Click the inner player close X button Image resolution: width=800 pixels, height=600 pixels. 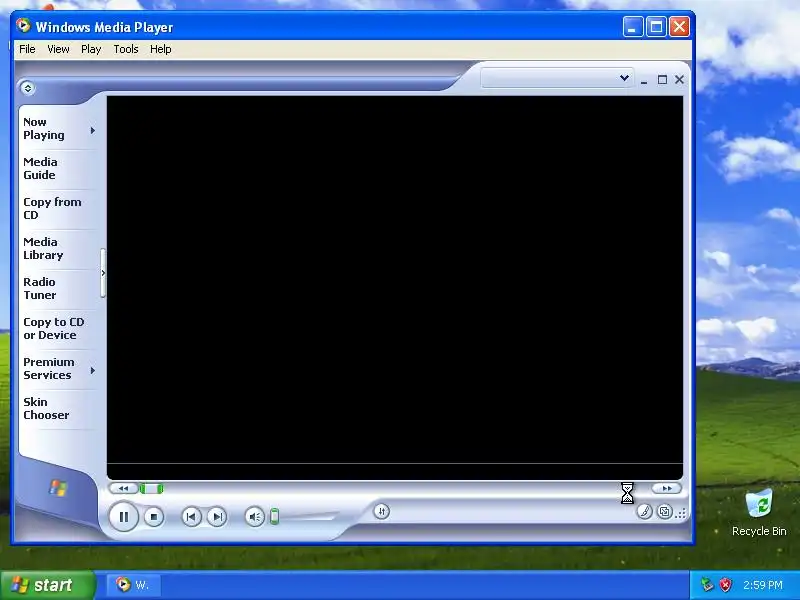679,80
